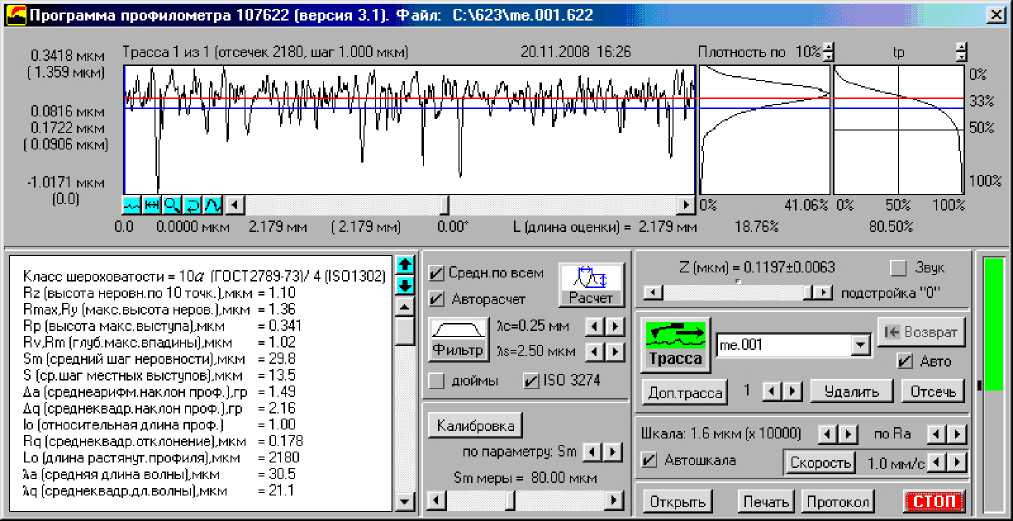Screen dimensions: 1013x521
Task: Disable the Авторасчет checkbox
Action: [436, 299]
